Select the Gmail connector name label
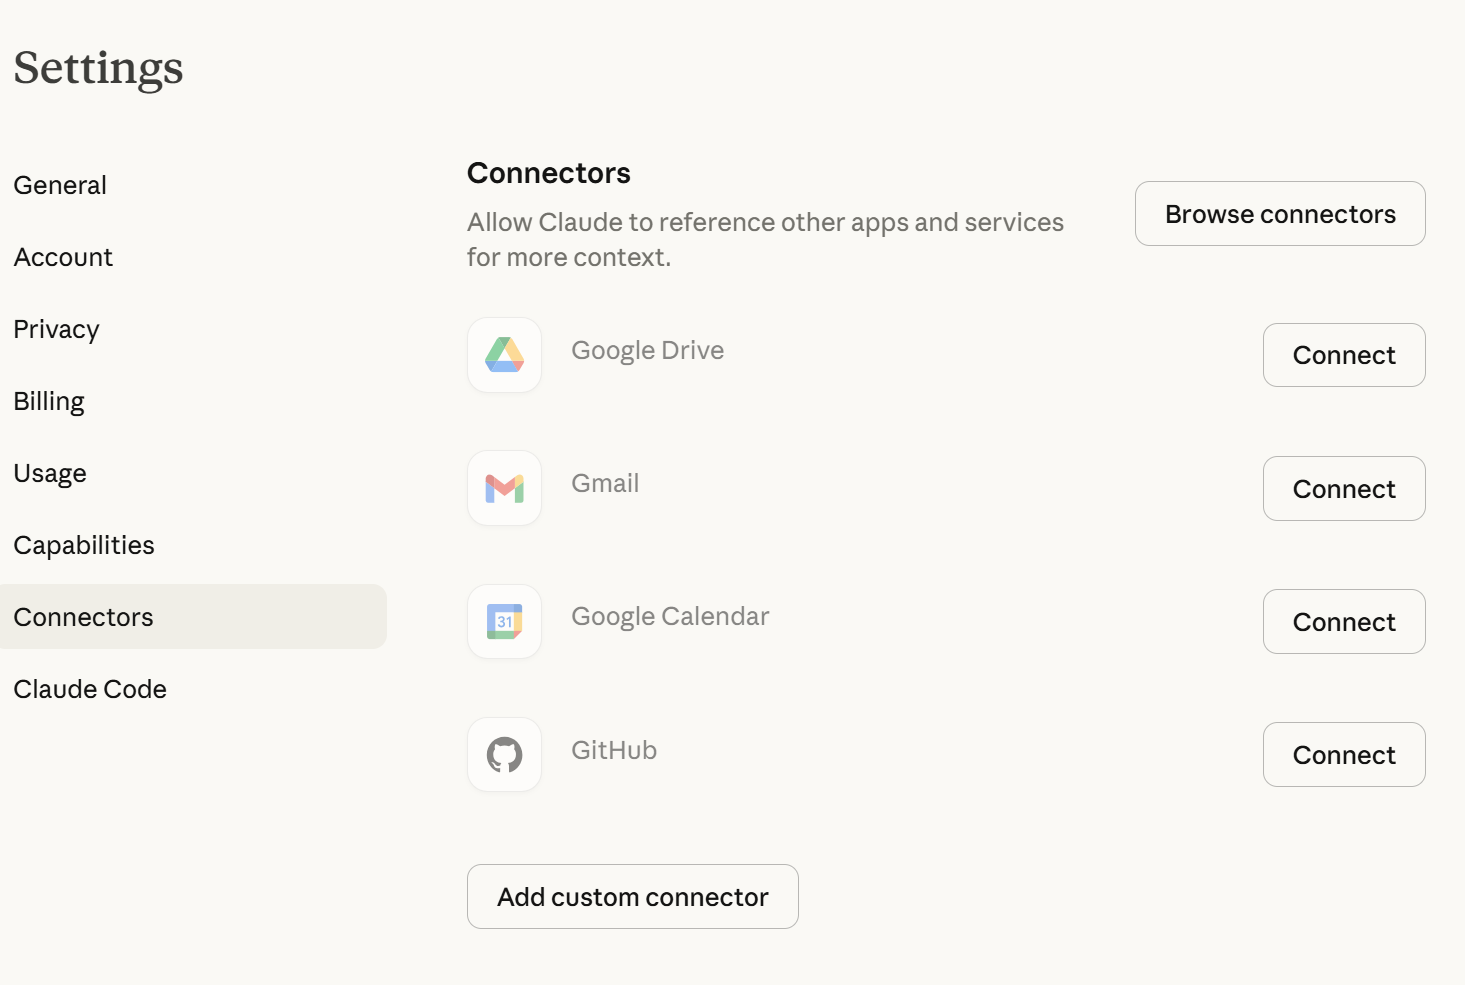Viewport: 1465px width, 985px height. (x=605, y=483)
